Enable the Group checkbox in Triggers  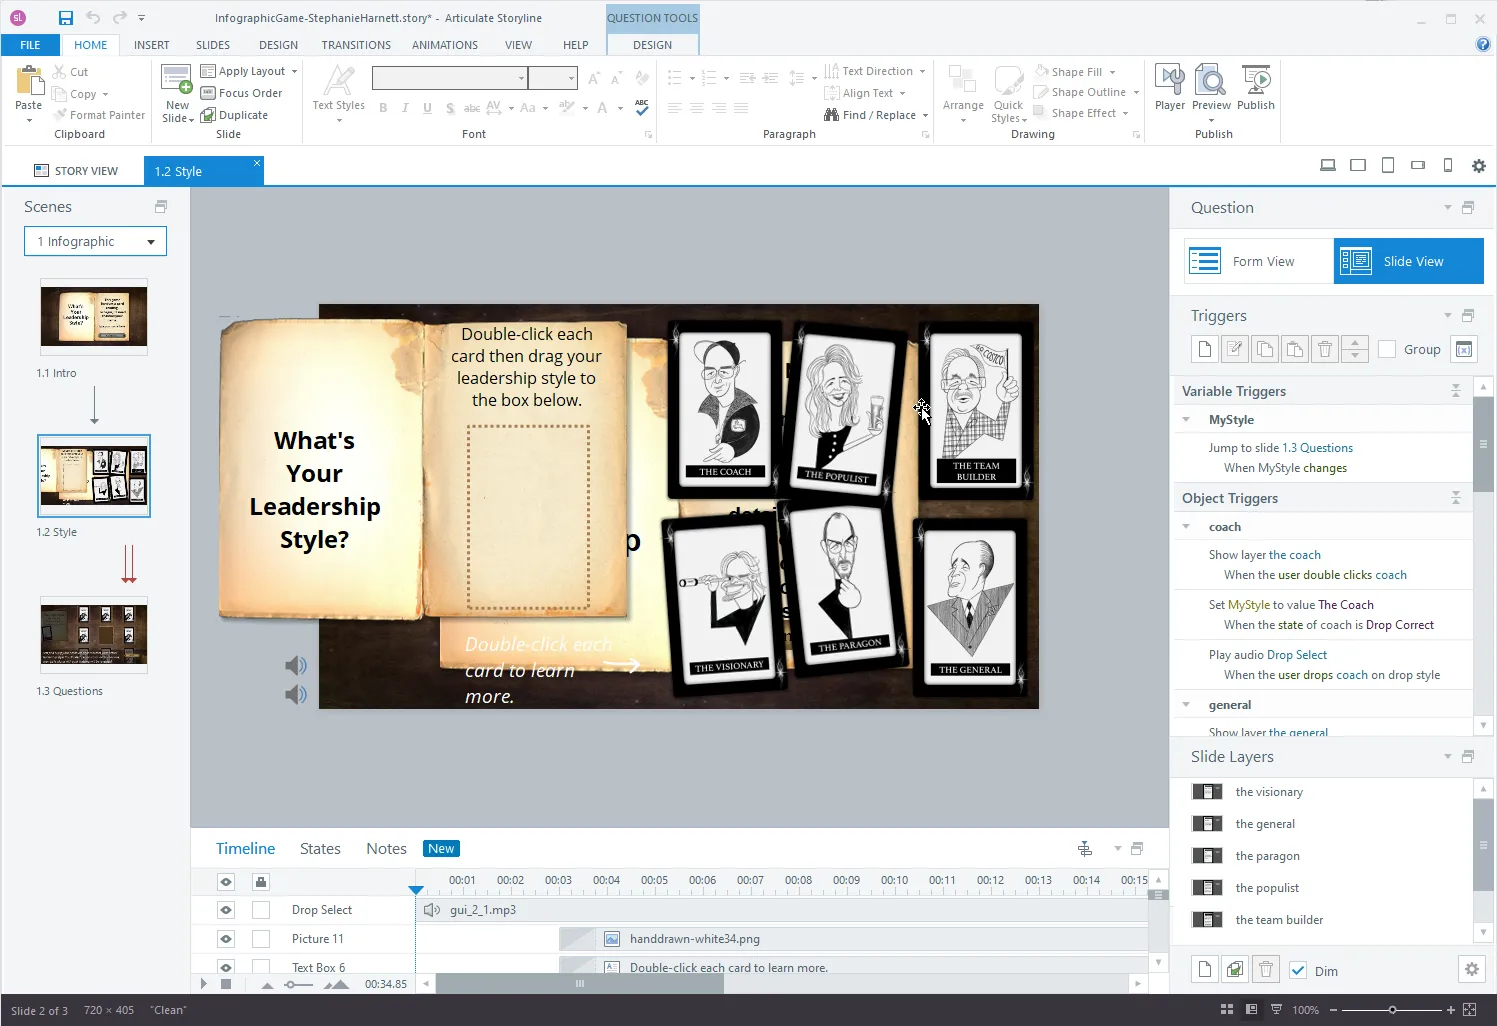(1387, 348)
